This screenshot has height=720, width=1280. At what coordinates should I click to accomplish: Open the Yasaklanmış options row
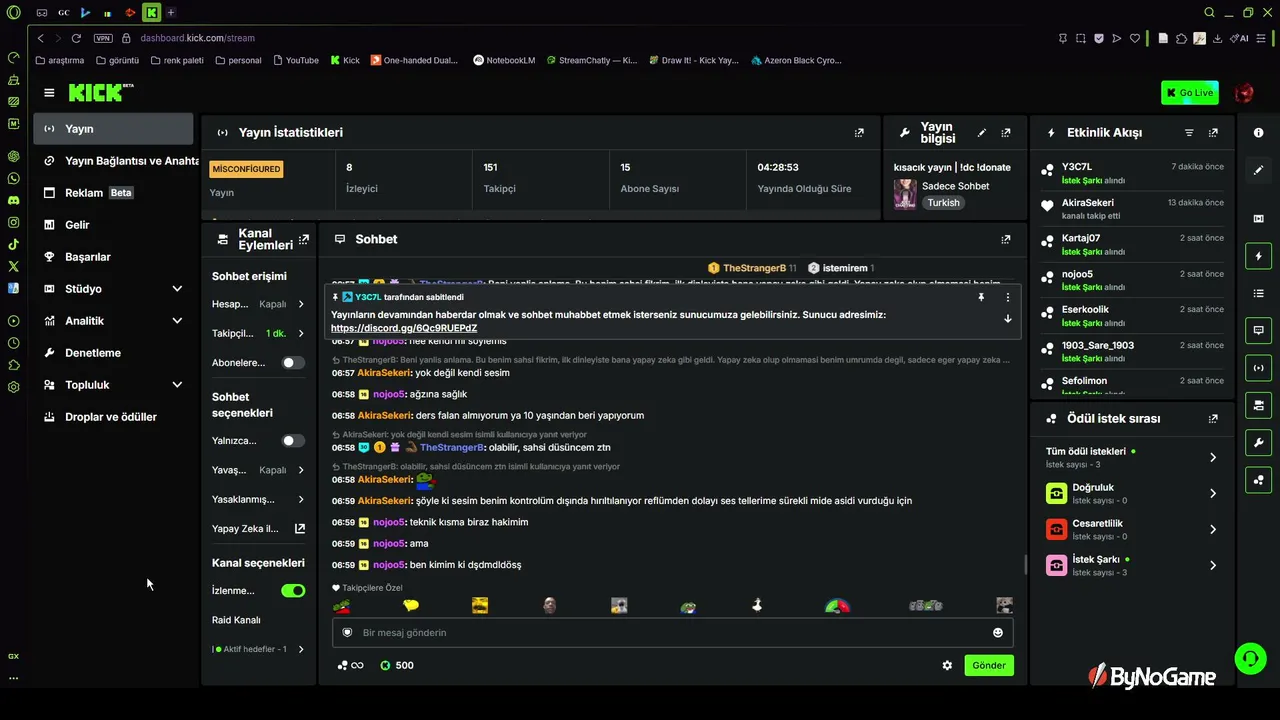(259, 499)
